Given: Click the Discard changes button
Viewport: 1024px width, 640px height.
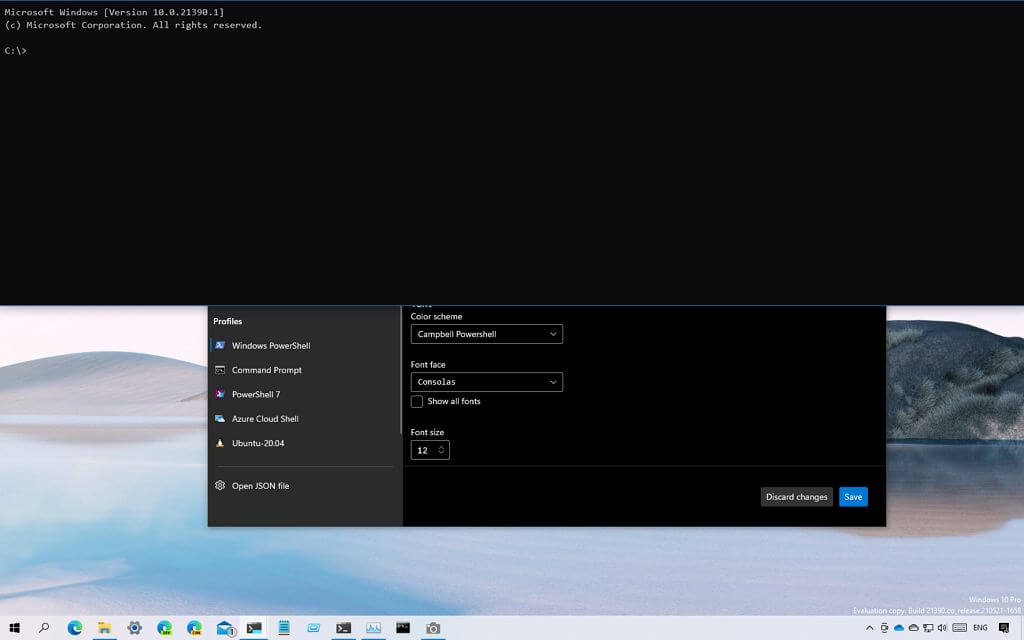Looking at the screenshot, I should pos(796,496).
